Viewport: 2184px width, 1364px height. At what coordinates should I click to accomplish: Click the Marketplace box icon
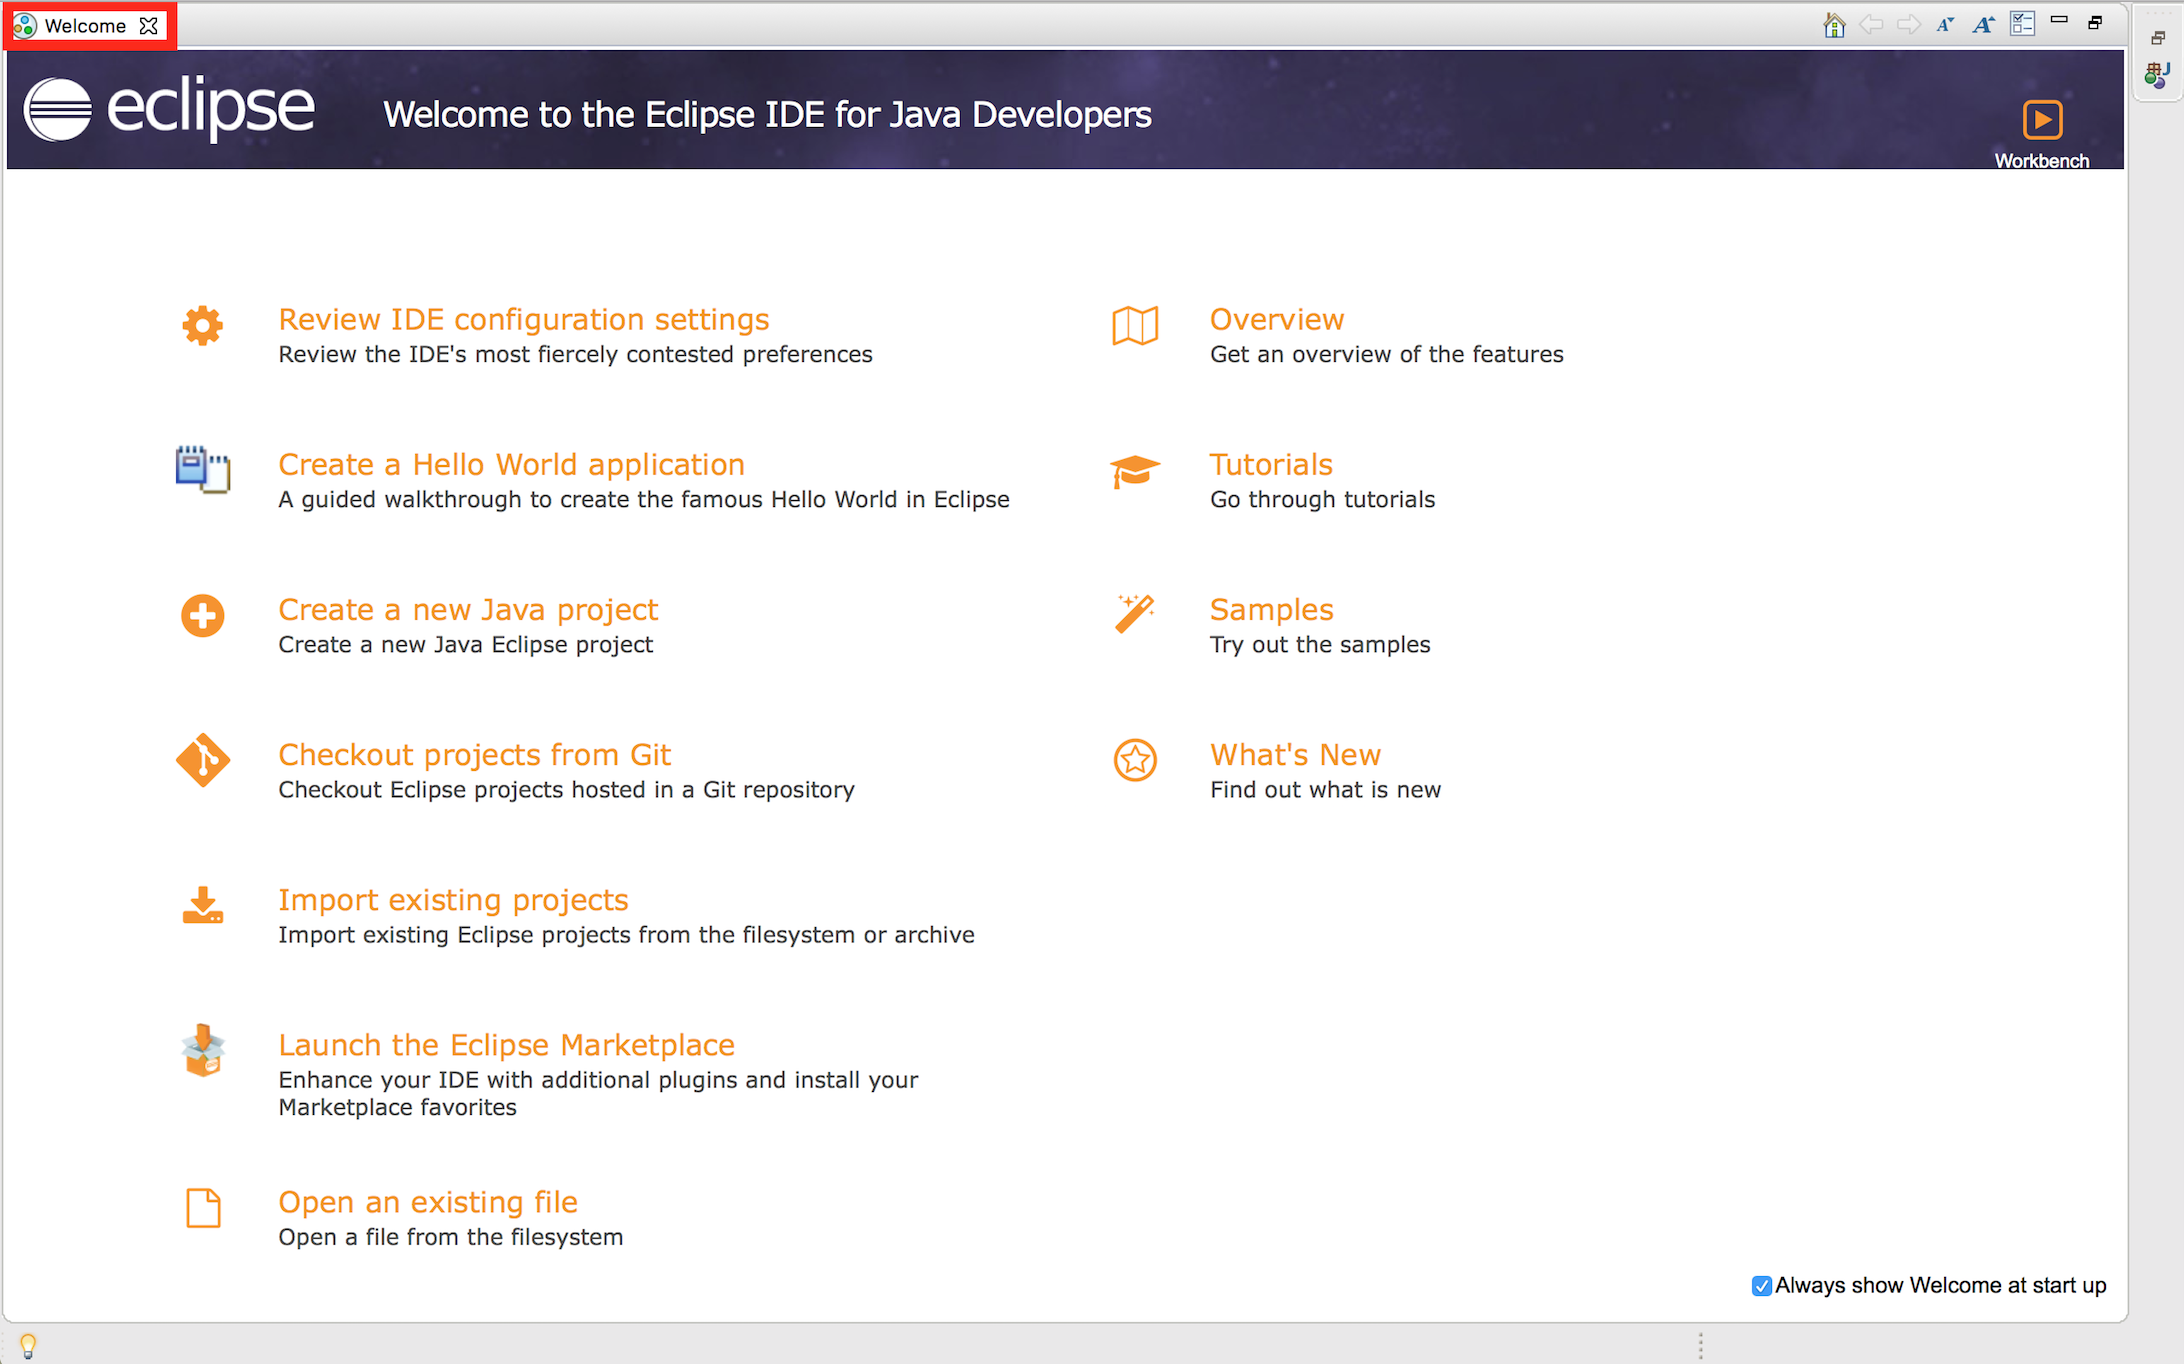click(202, 1051)
